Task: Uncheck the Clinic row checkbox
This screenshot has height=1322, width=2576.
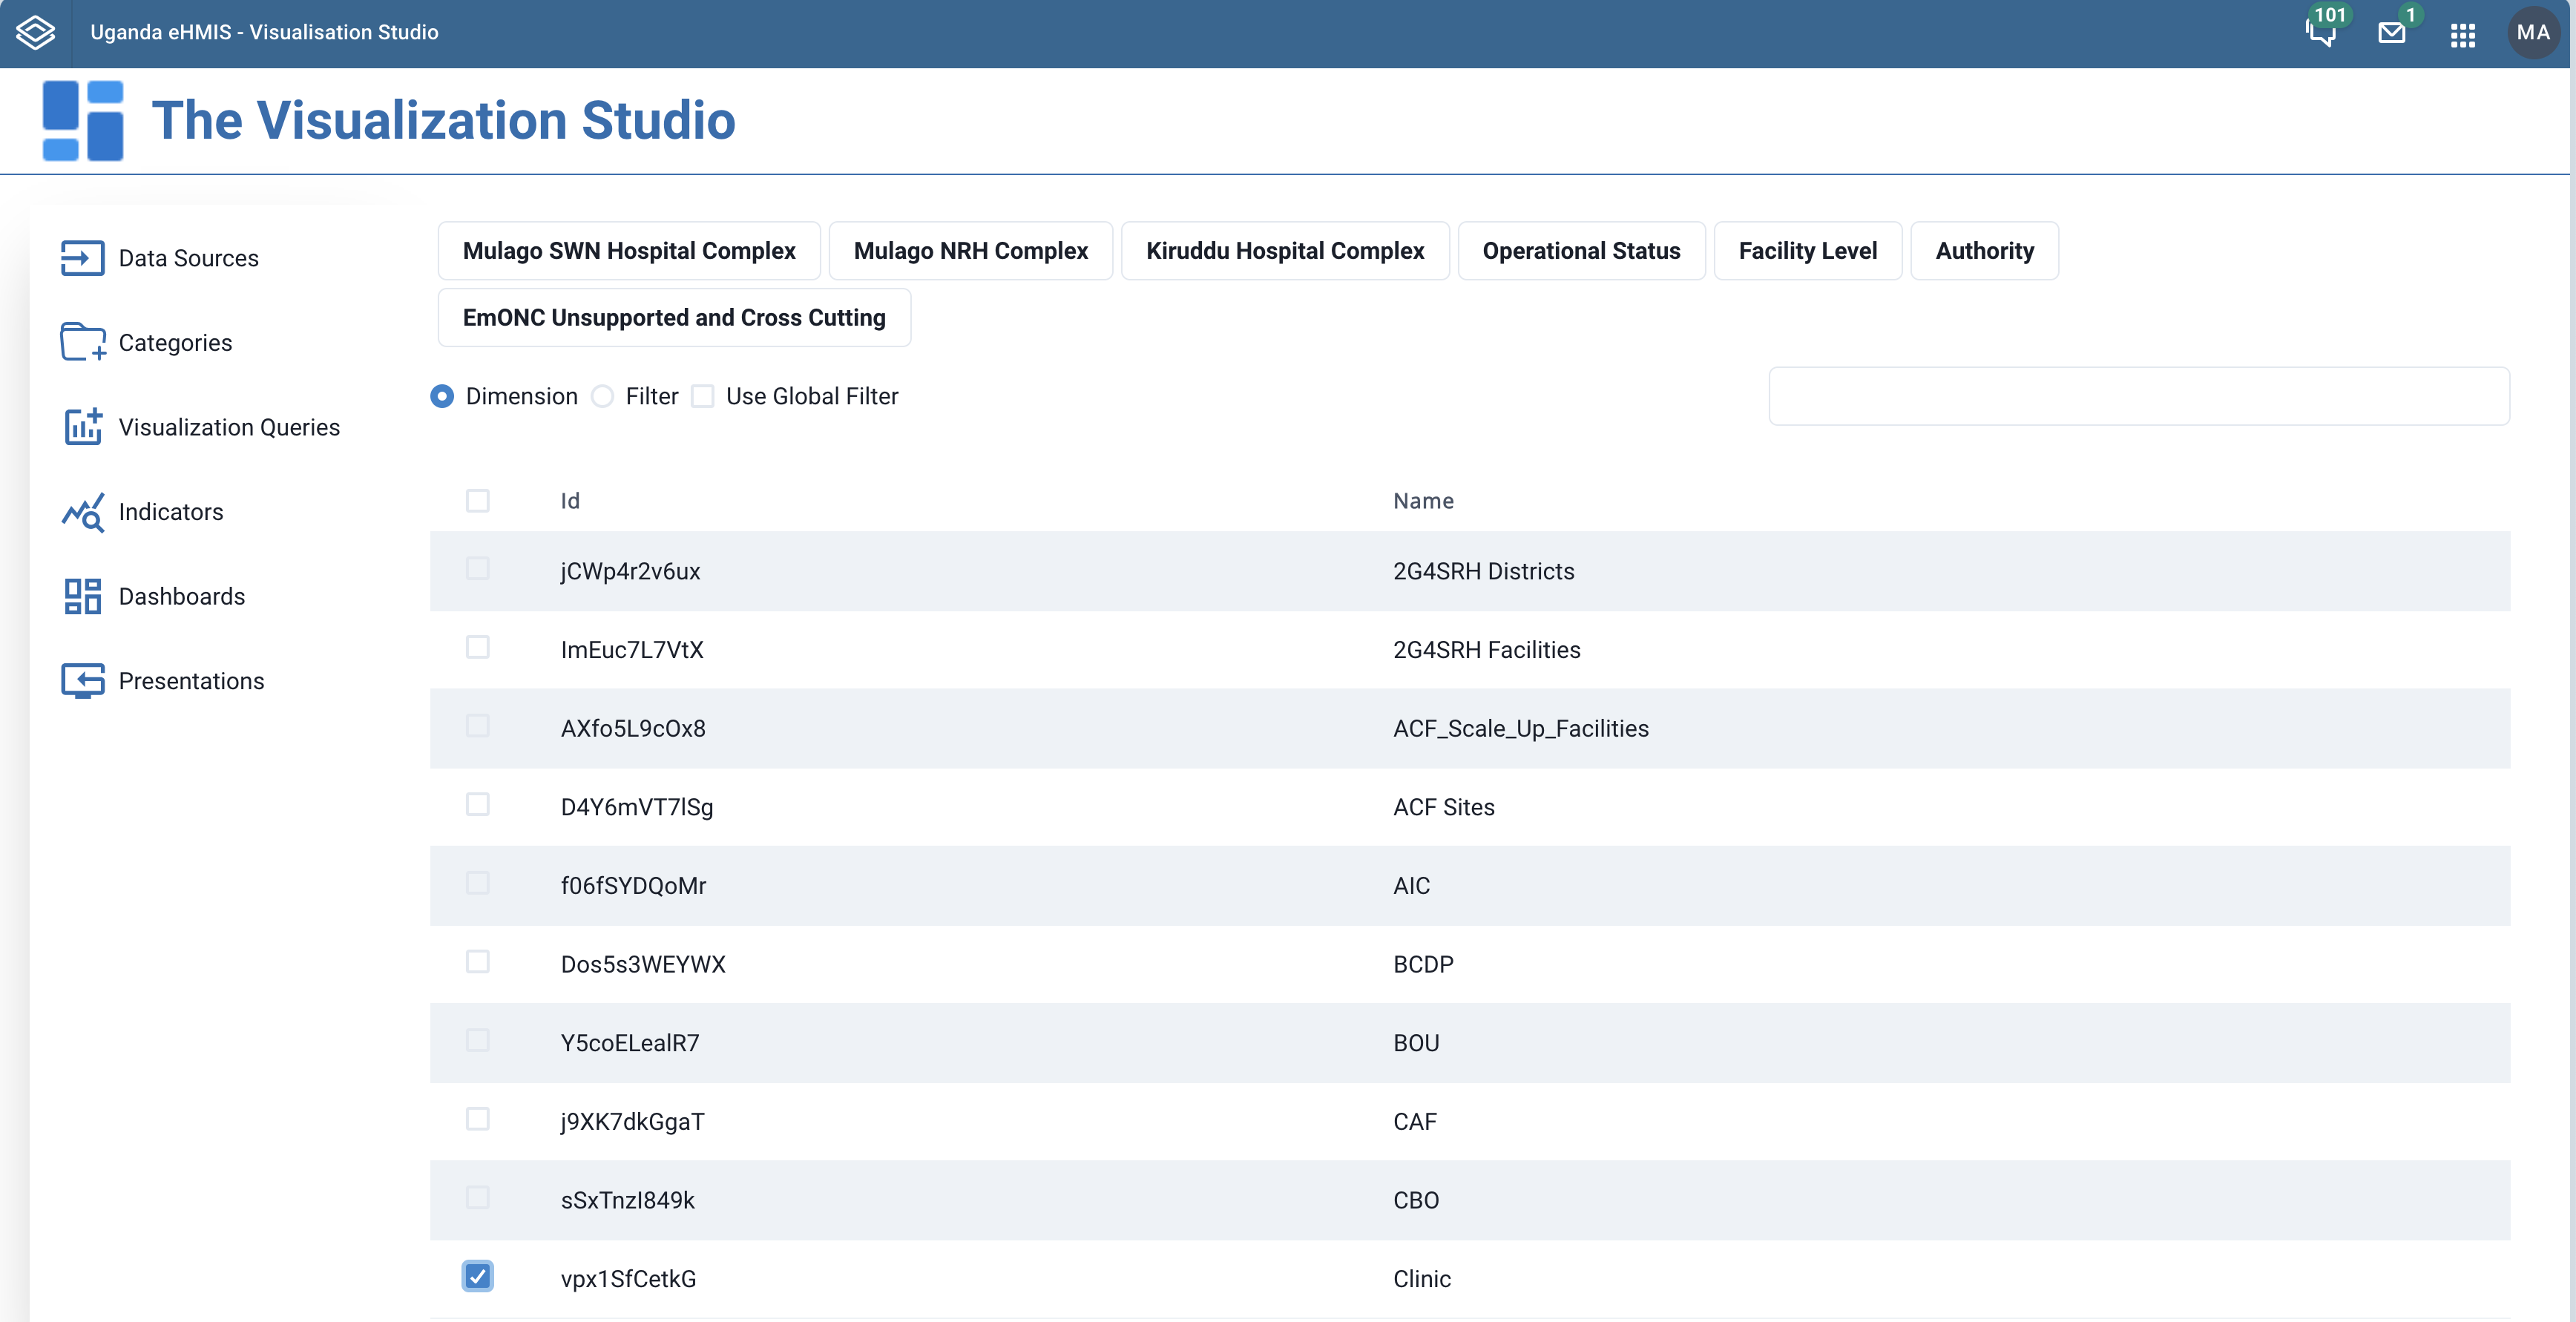Action: coord(478,1277)
